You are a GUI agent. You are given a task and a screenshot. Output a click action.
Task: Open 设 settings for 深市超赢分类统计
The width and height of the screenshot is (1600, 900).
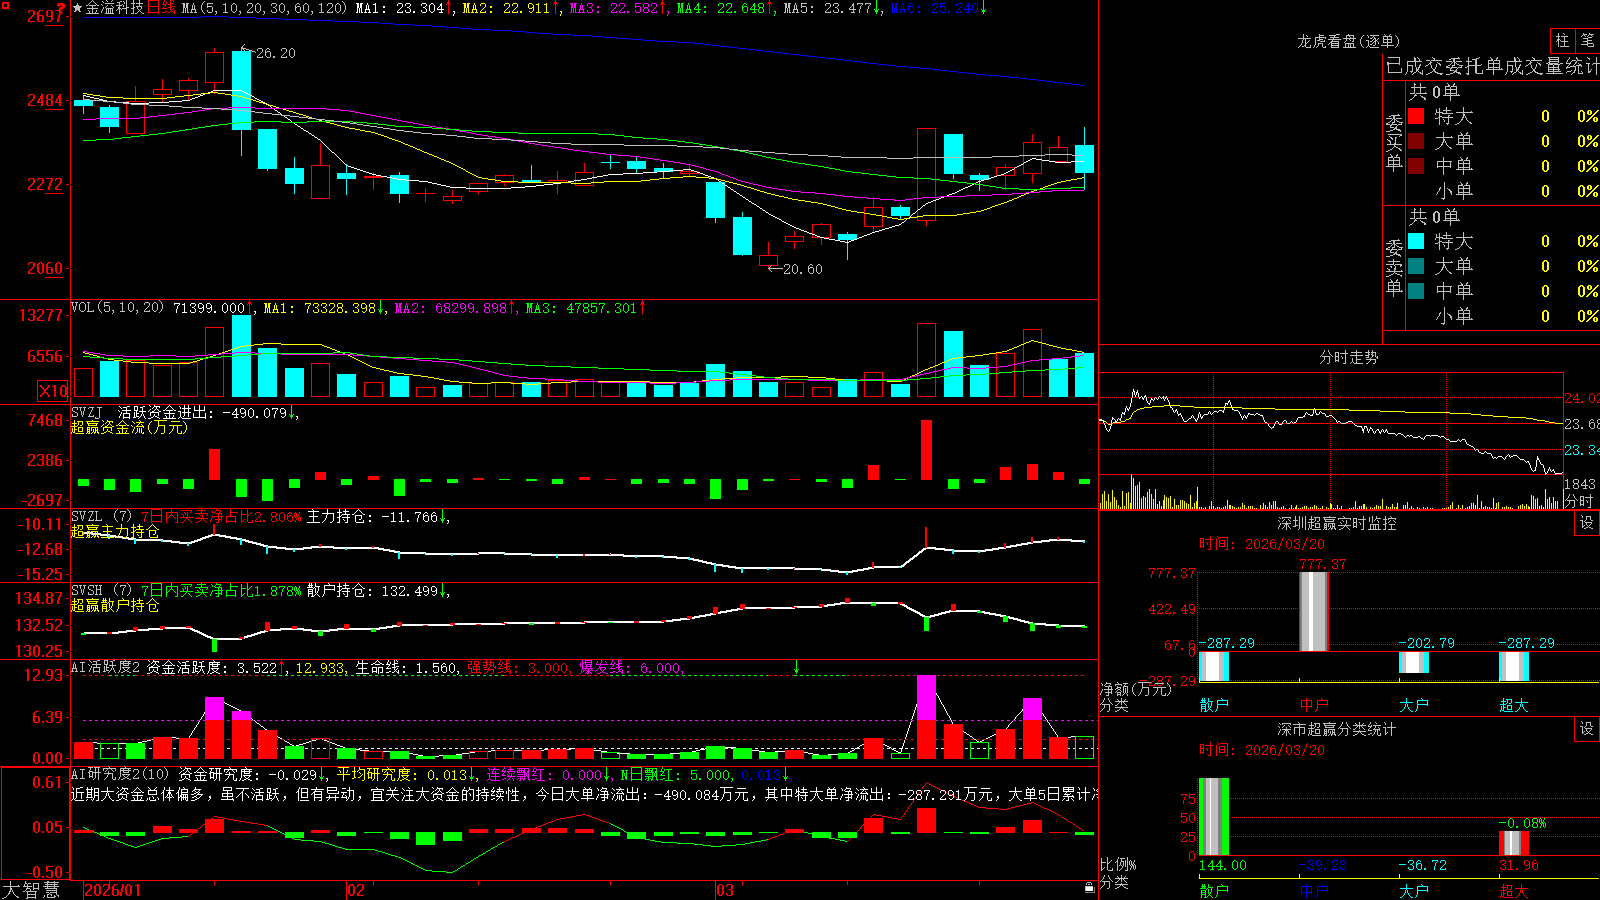[1587, 729]
